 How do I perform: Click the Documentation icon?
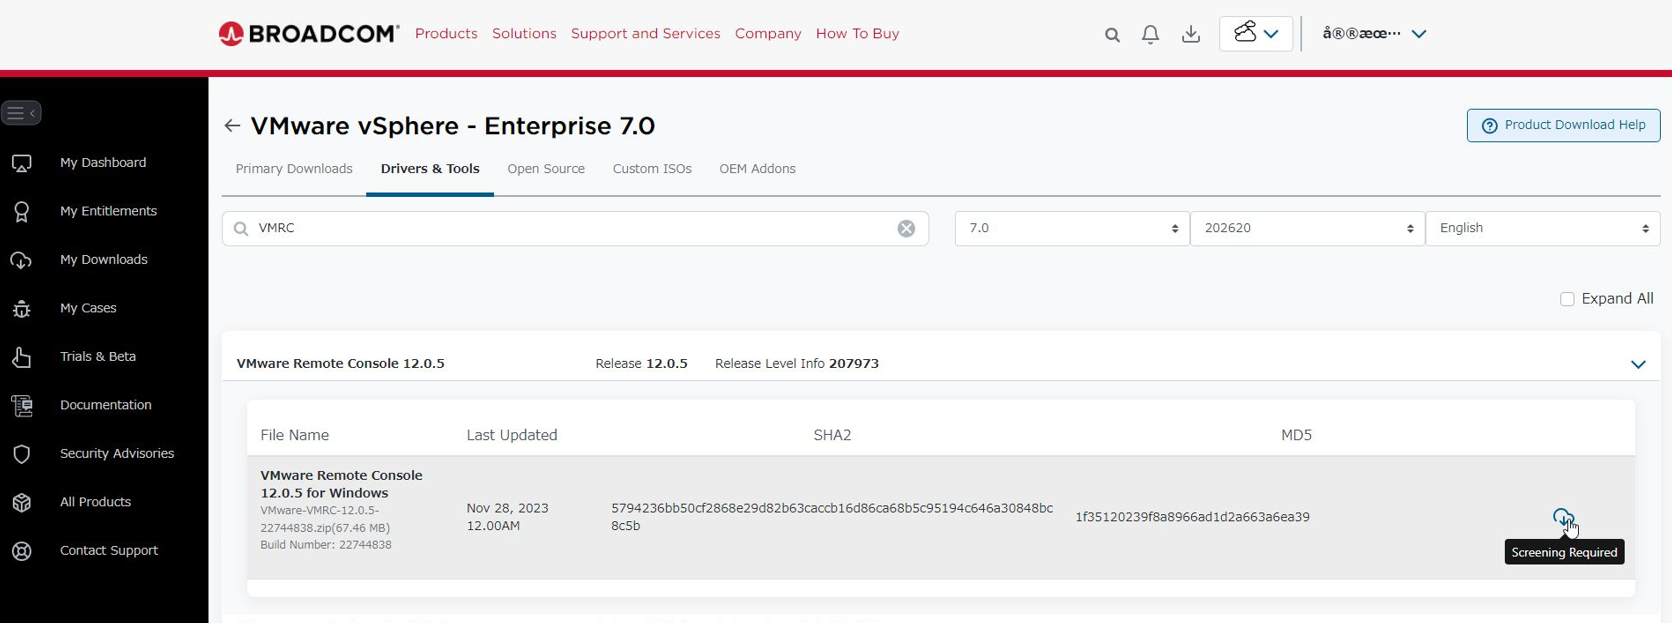coord(22,405)
